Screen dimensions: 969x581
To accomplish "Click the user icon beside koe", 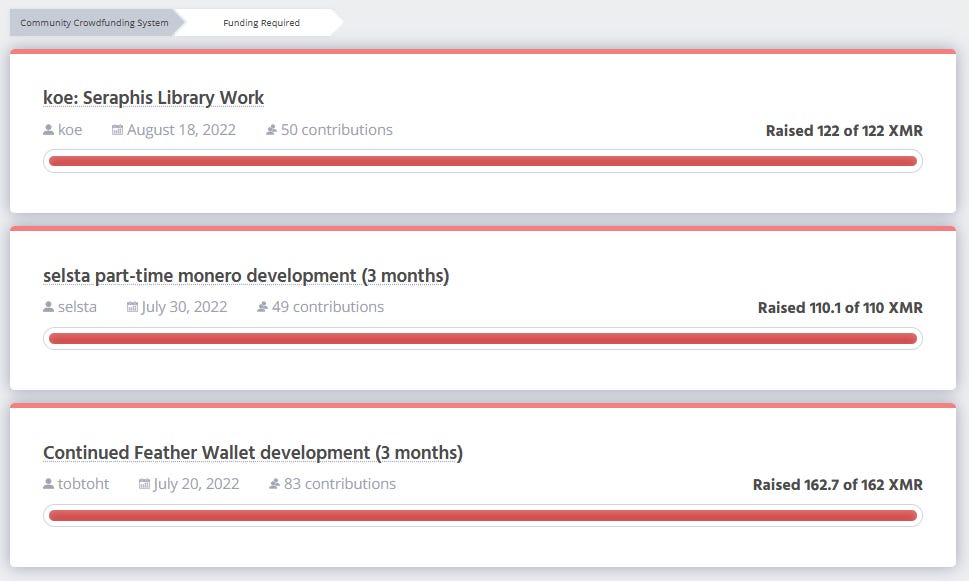I will [x=48, y=130].
